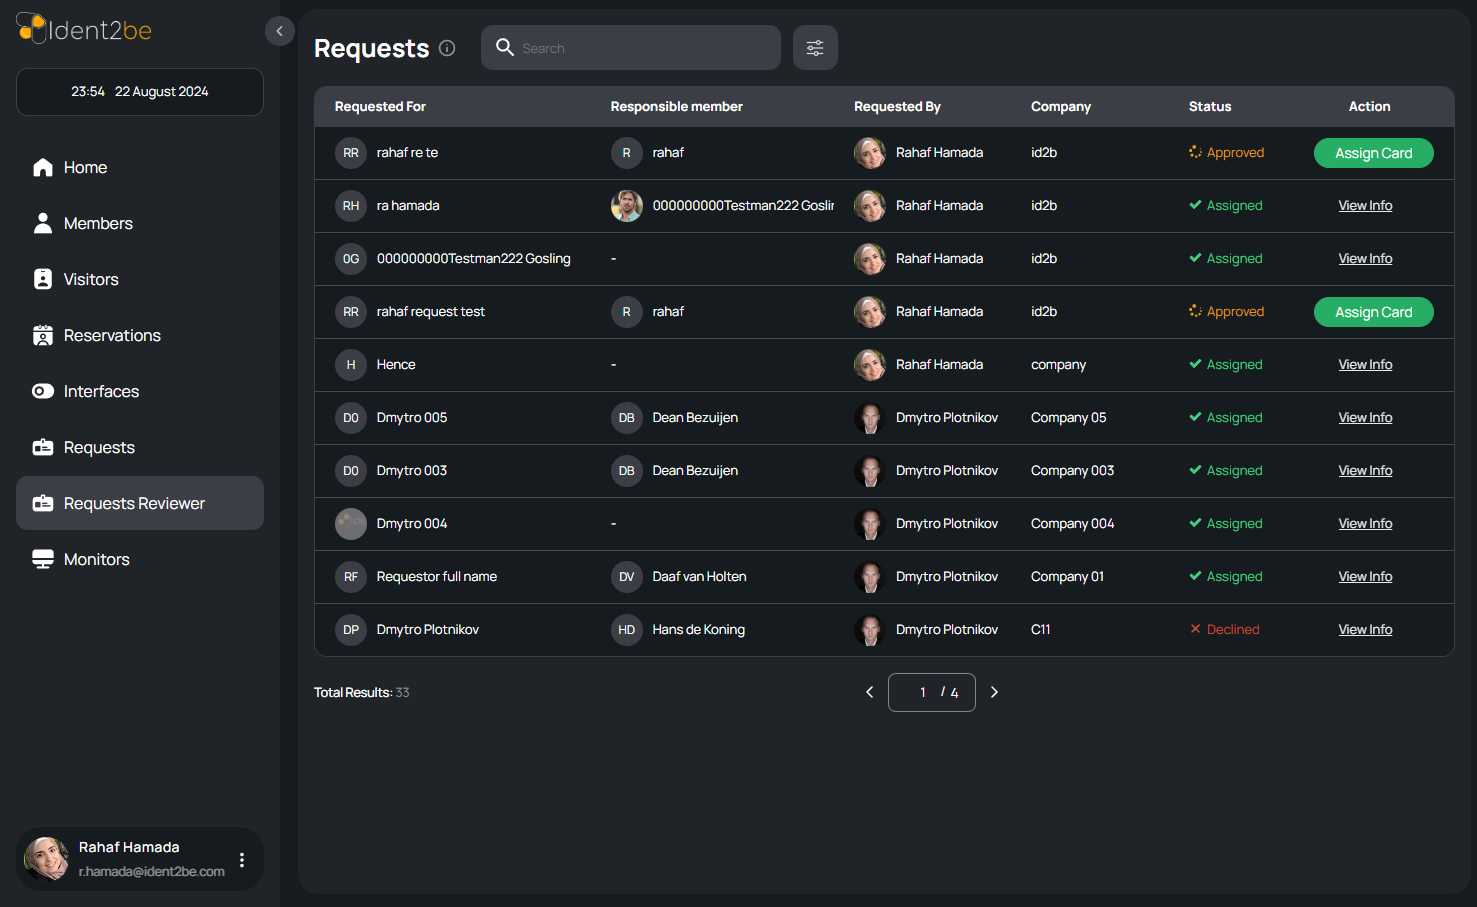
Task: Click photo avatar of responsible member 000000000Testman222
Action: [627, 206]
